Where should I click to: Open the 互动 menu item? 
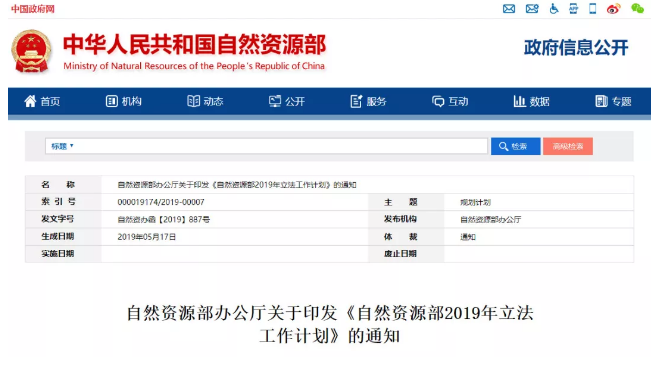[450, 101]
